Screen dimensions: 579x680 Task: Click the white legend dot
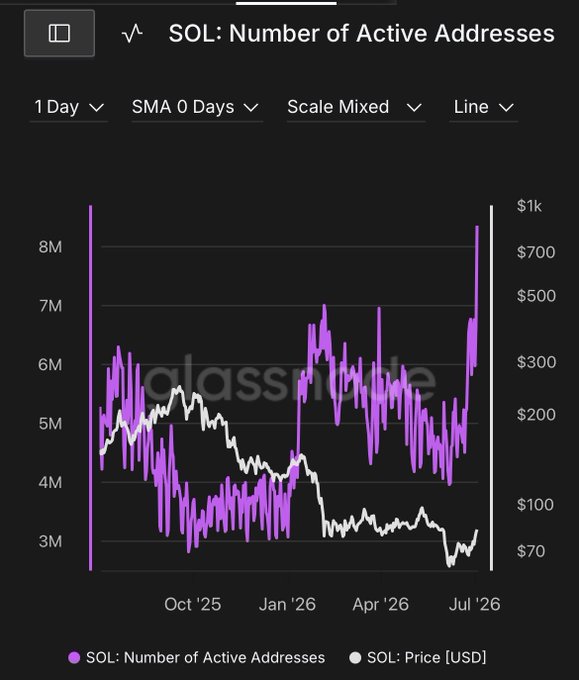pyautogui.click(x=355, y=658)
